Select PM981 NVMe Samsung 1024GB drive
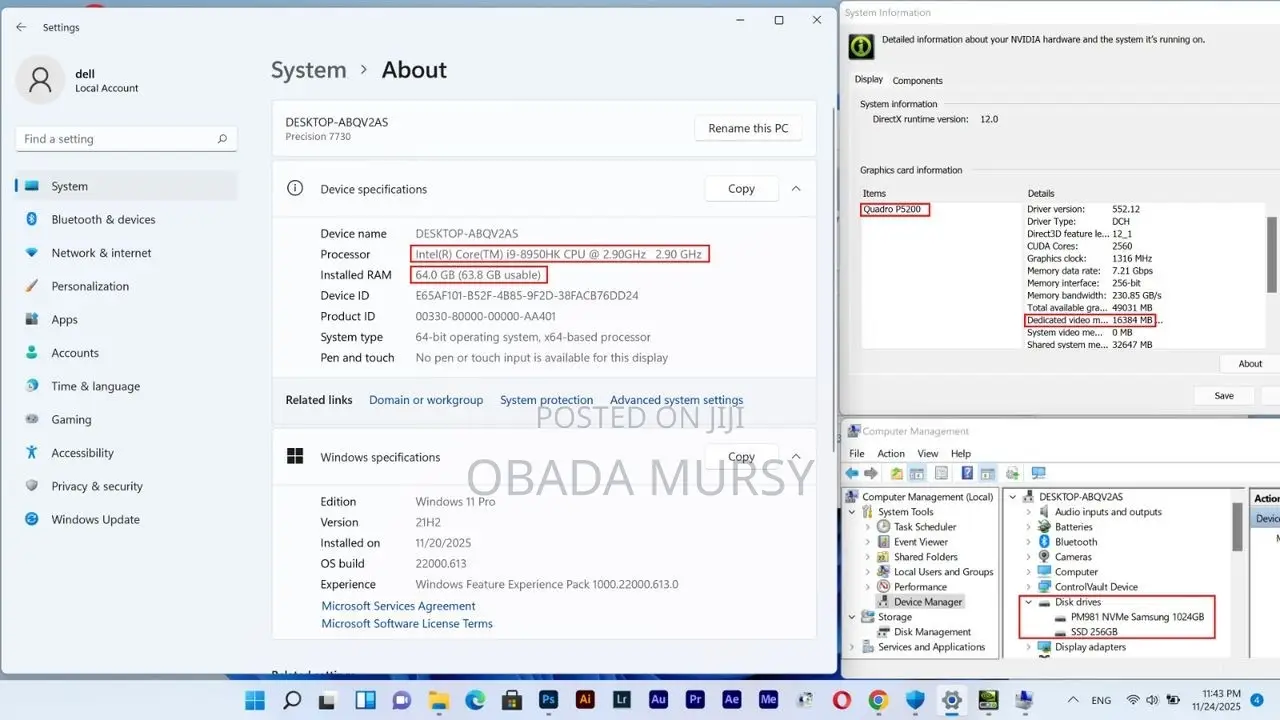The width and height of the screenshot is (1280, 720). [1136, 617]
